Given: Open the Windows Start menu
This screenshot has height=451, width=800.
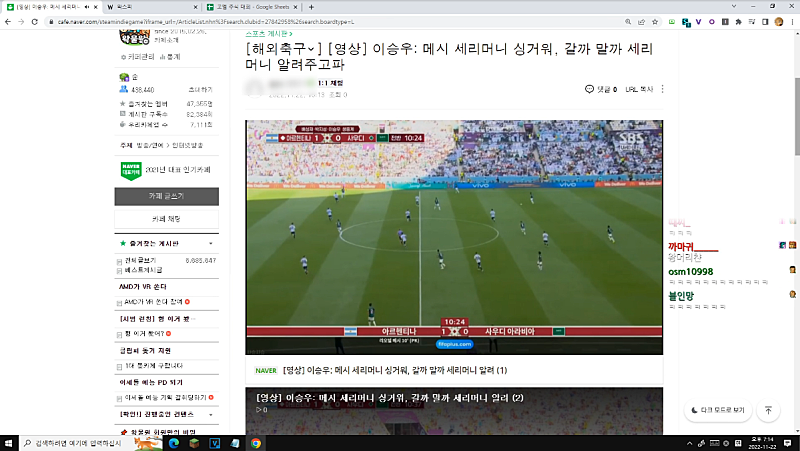Looking at the screenshot, I should pyautogui.click(x=9, y=443).
